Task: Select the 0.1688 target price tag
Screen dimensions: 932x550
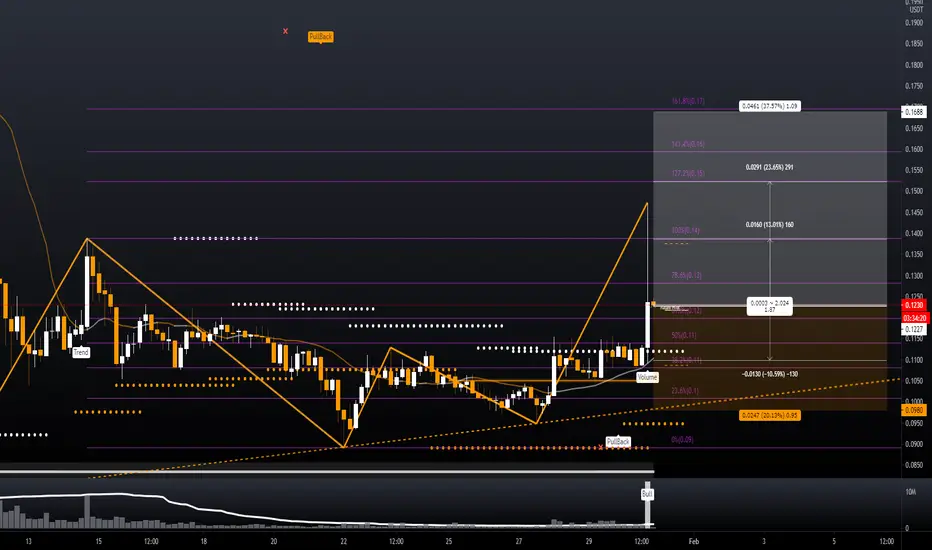Action: 914,112
